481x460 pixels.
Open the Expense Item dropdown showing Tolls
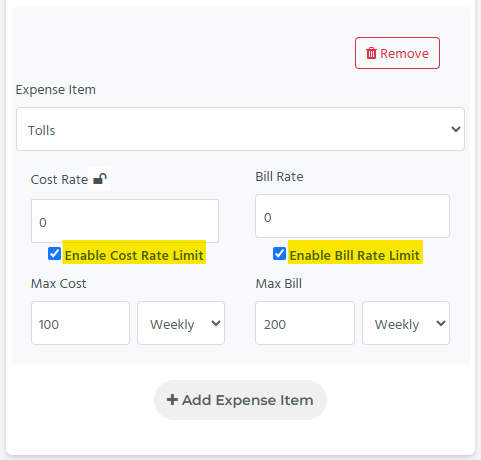(240, 129)
